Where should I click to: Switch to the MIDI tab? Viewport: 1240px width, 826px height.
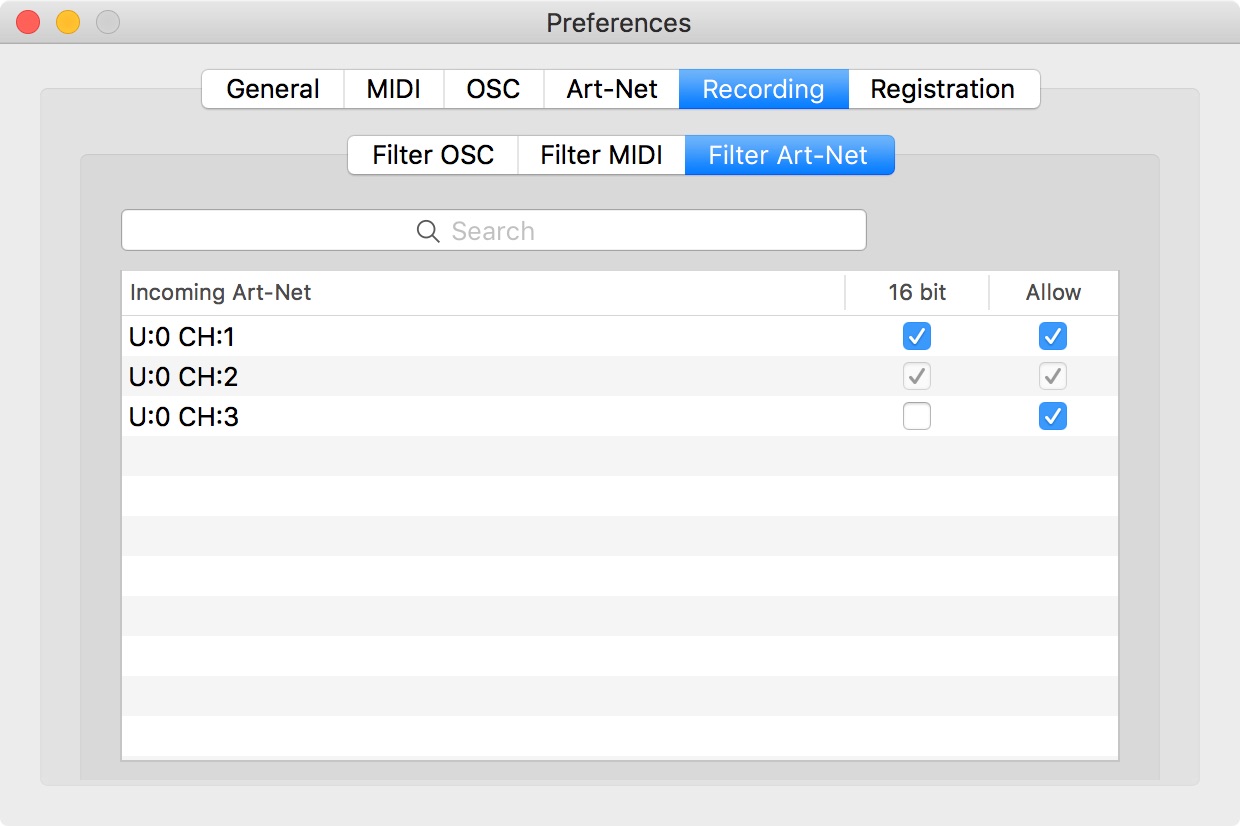click(394, 89)
